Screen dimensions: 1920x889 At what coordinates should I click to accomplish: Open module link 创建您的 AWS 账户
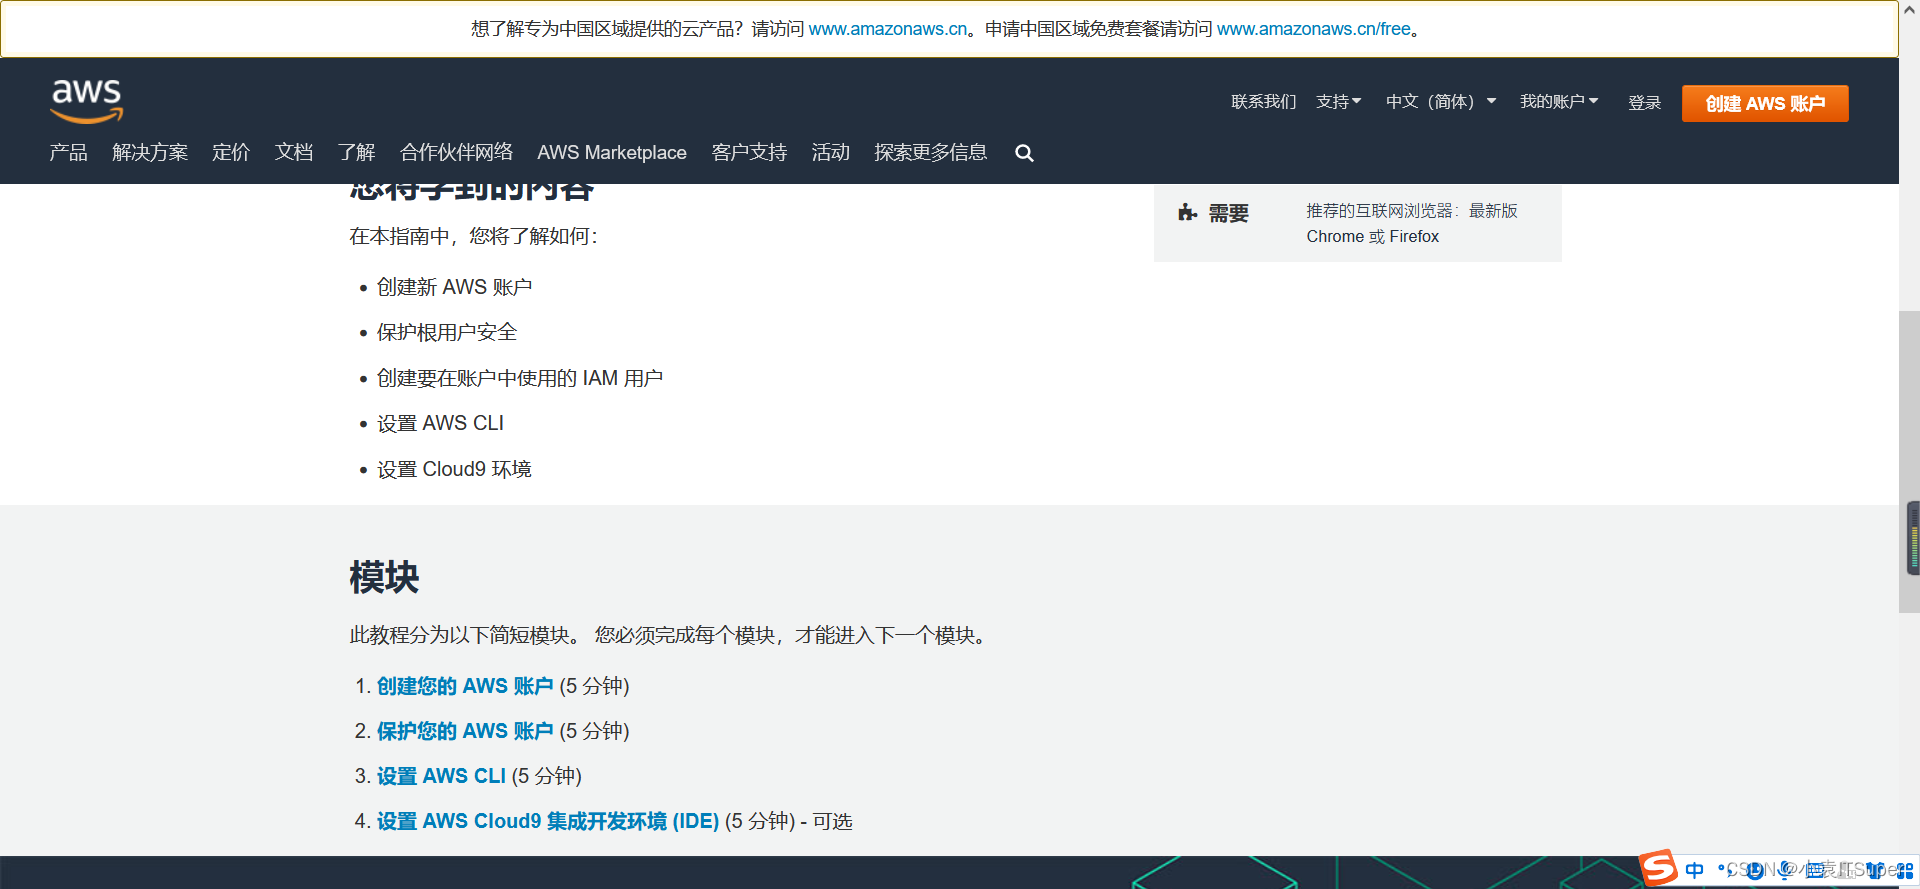coord(465,686)
